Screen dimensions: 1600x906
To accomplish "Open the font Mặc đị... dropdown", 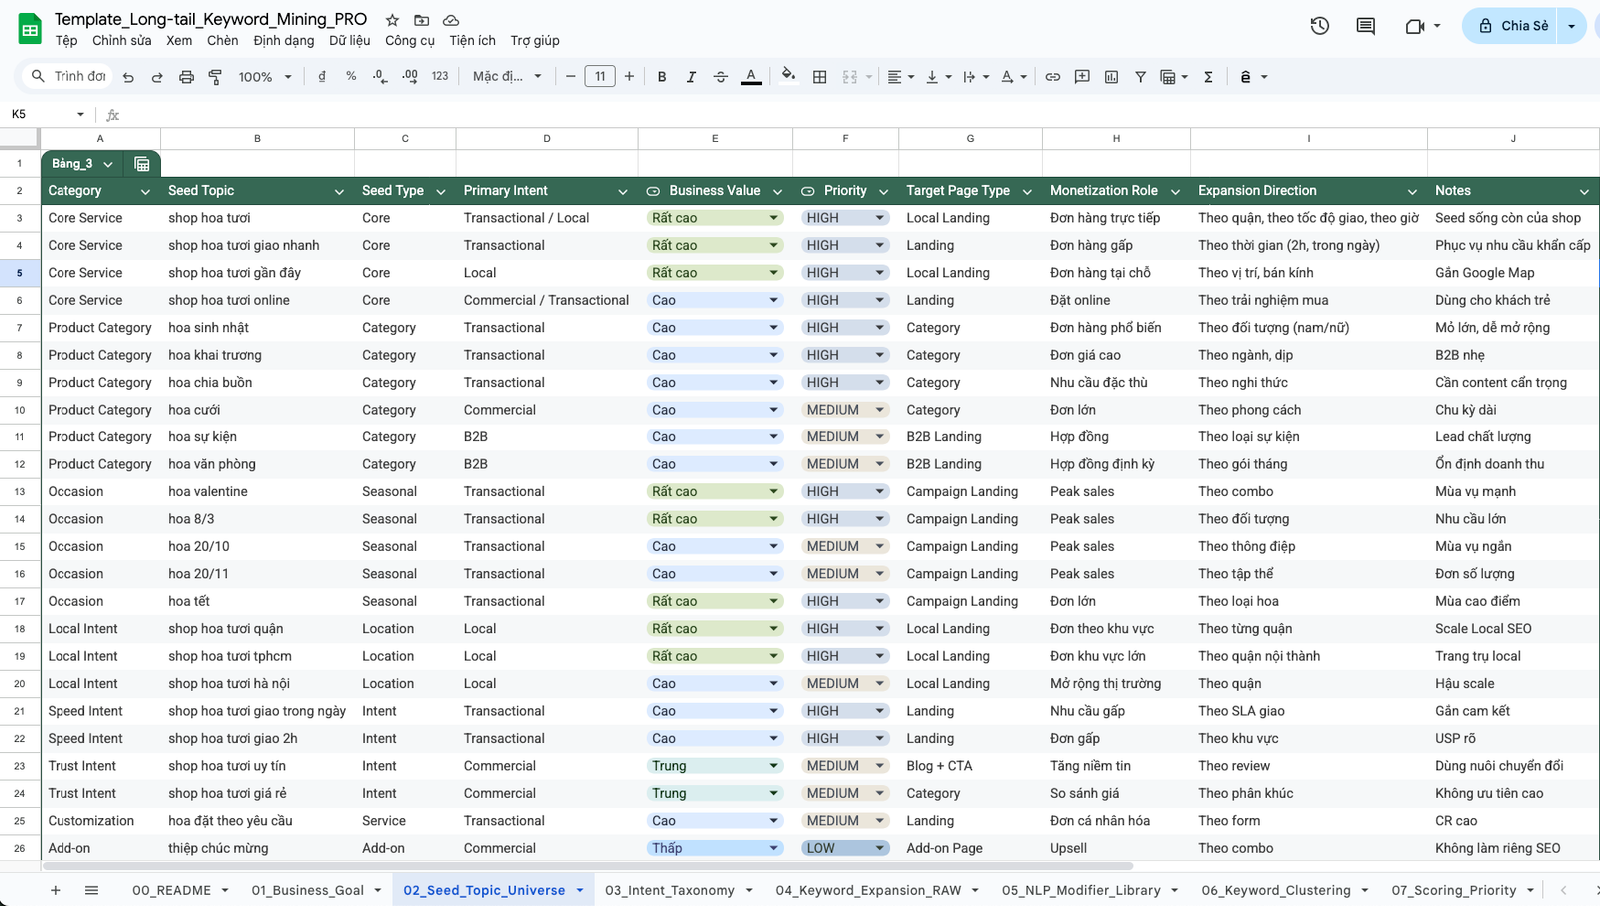I will [507, 77].
